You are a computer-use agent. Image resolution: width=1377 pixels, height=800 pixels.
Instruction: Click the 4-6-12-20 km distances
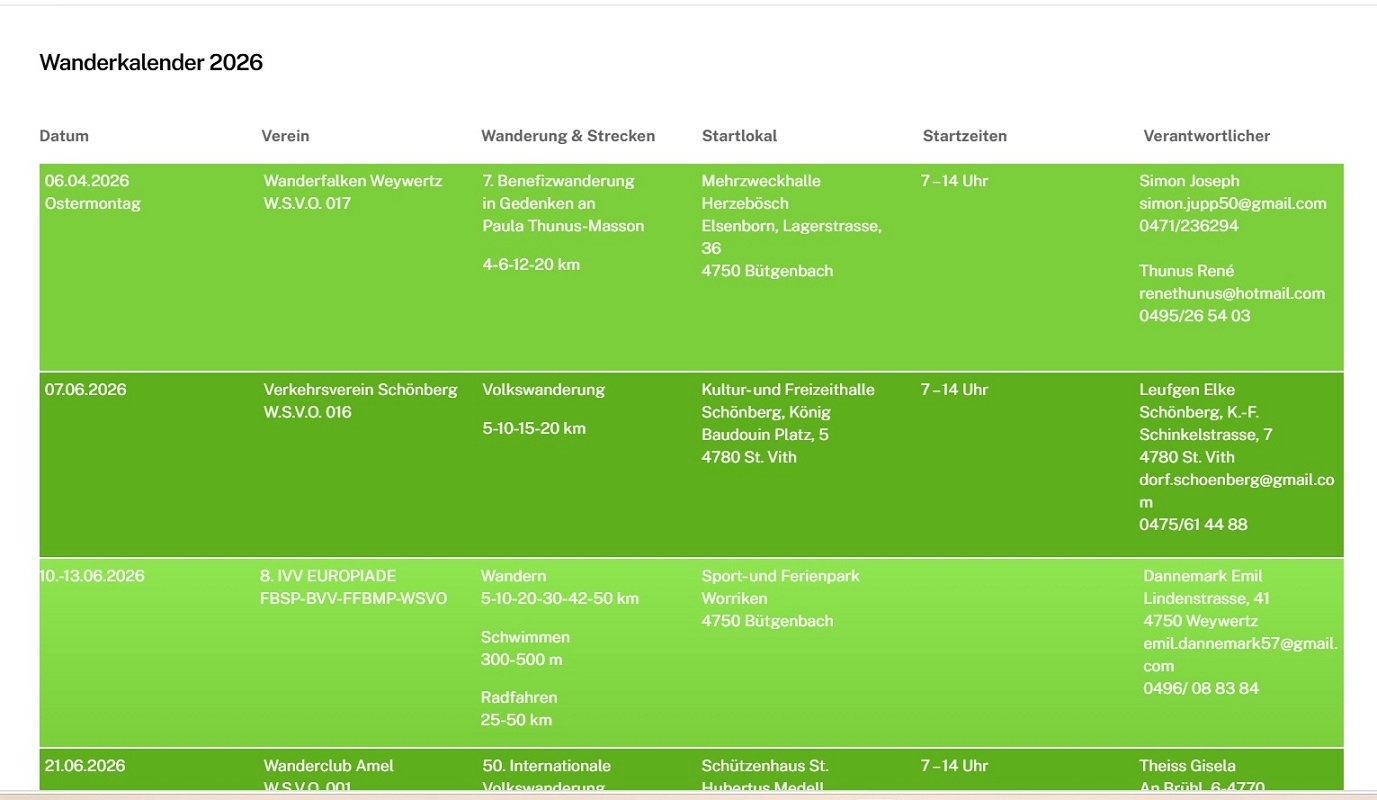[x=531, y=265]
